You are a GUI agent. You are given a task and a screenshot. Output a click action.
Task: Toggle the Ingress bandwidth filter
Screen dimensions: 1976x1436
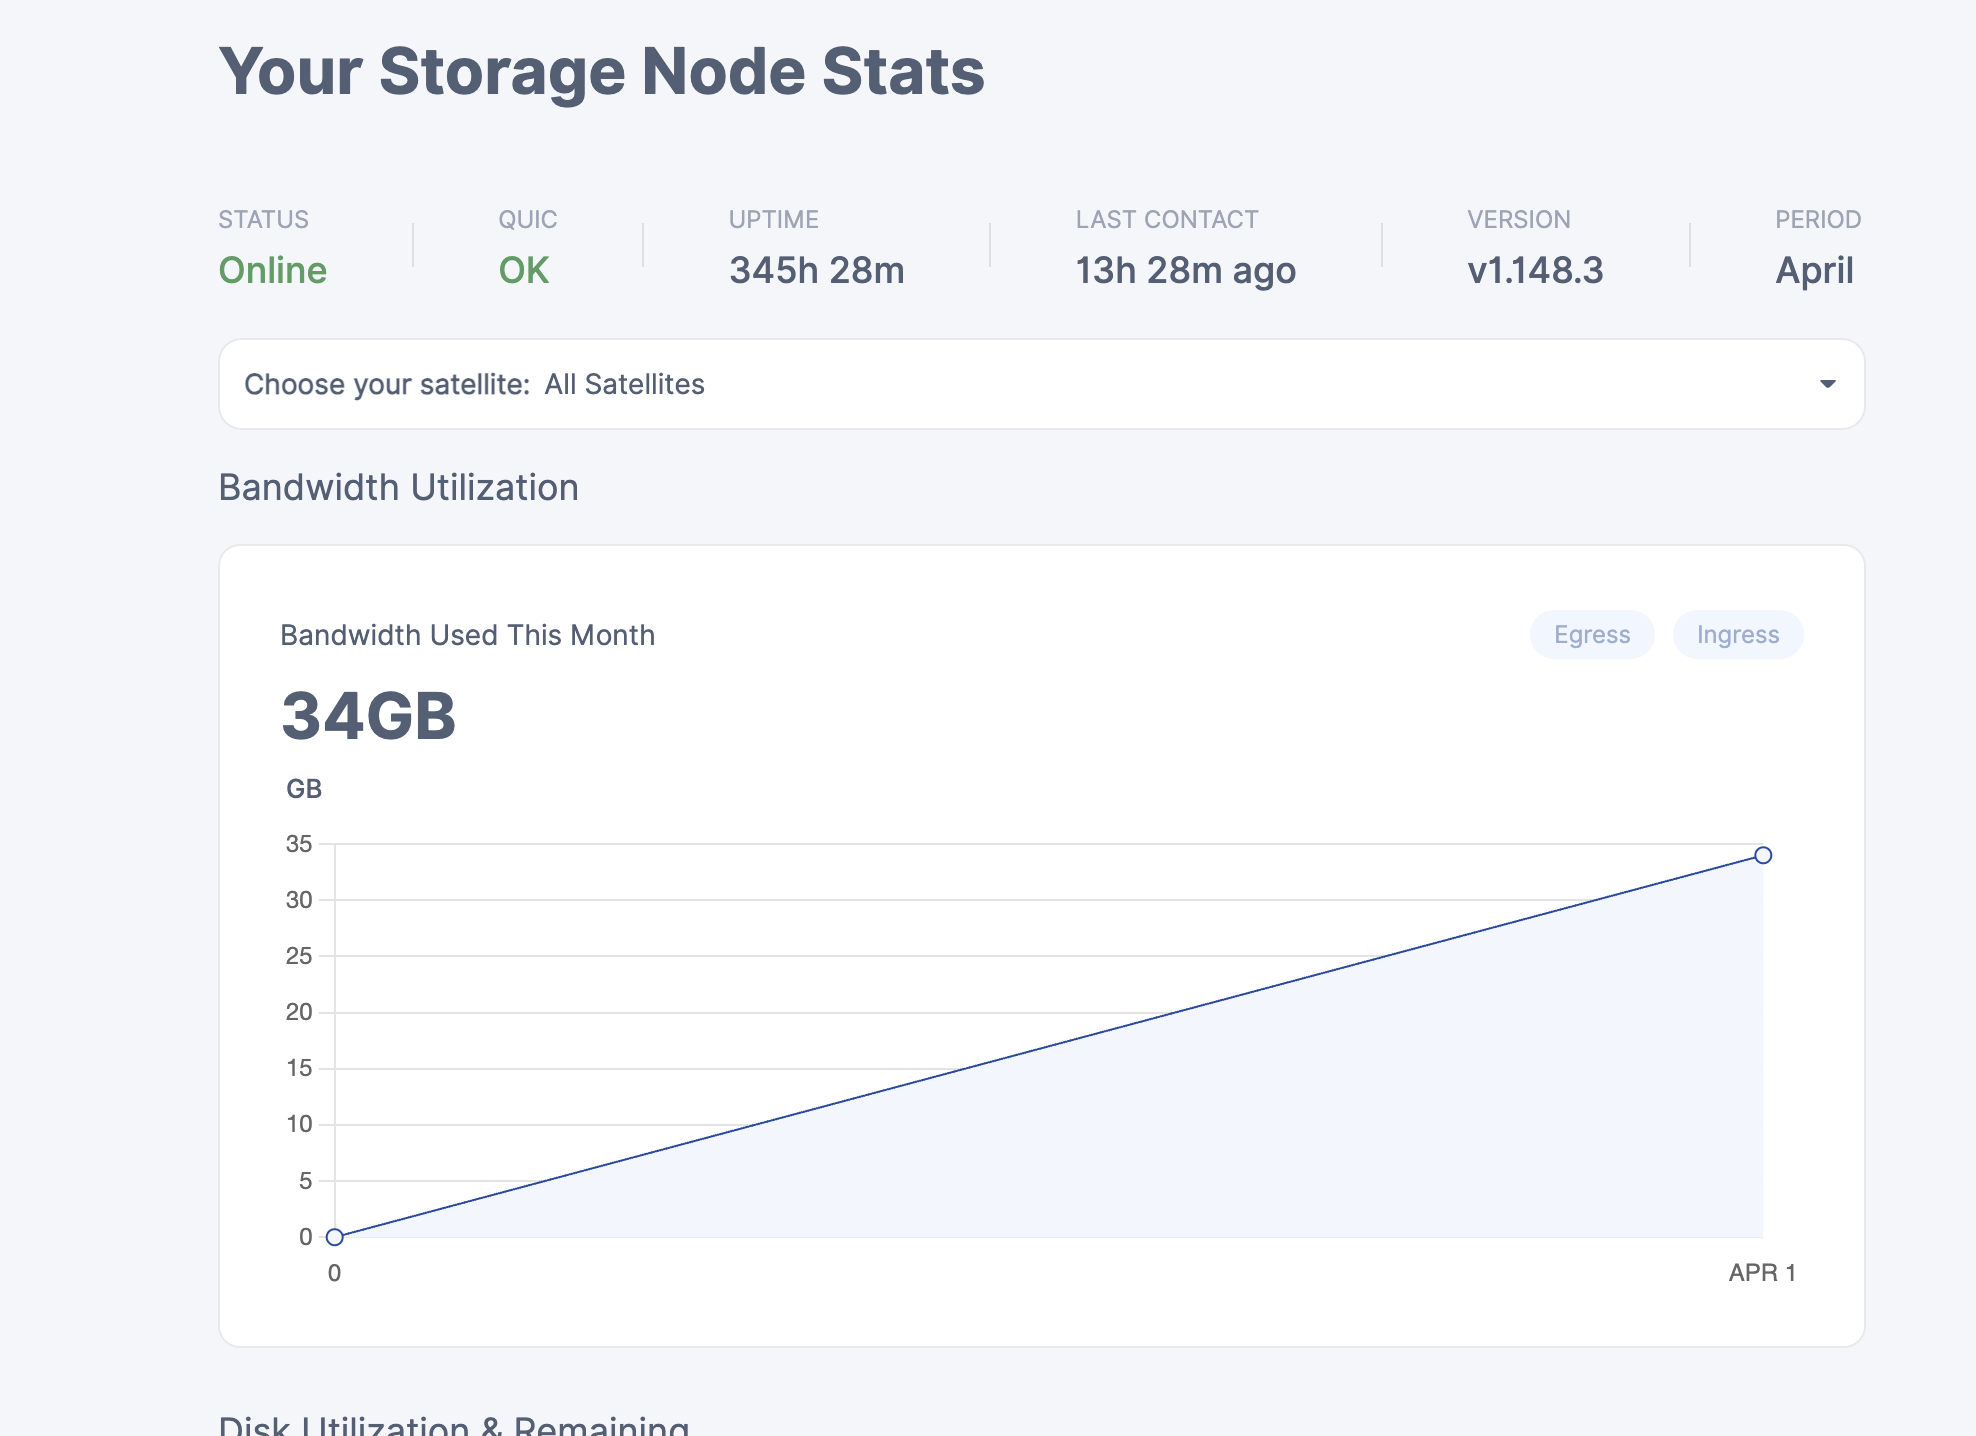tap(1737, 635)
